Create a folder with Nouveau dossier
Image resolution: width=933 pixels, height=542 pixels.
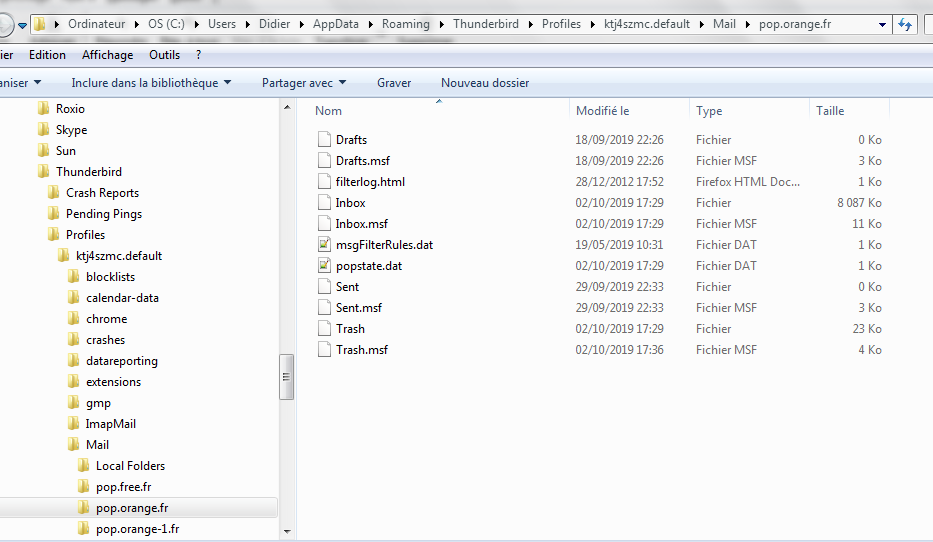(x=485, y=83)
